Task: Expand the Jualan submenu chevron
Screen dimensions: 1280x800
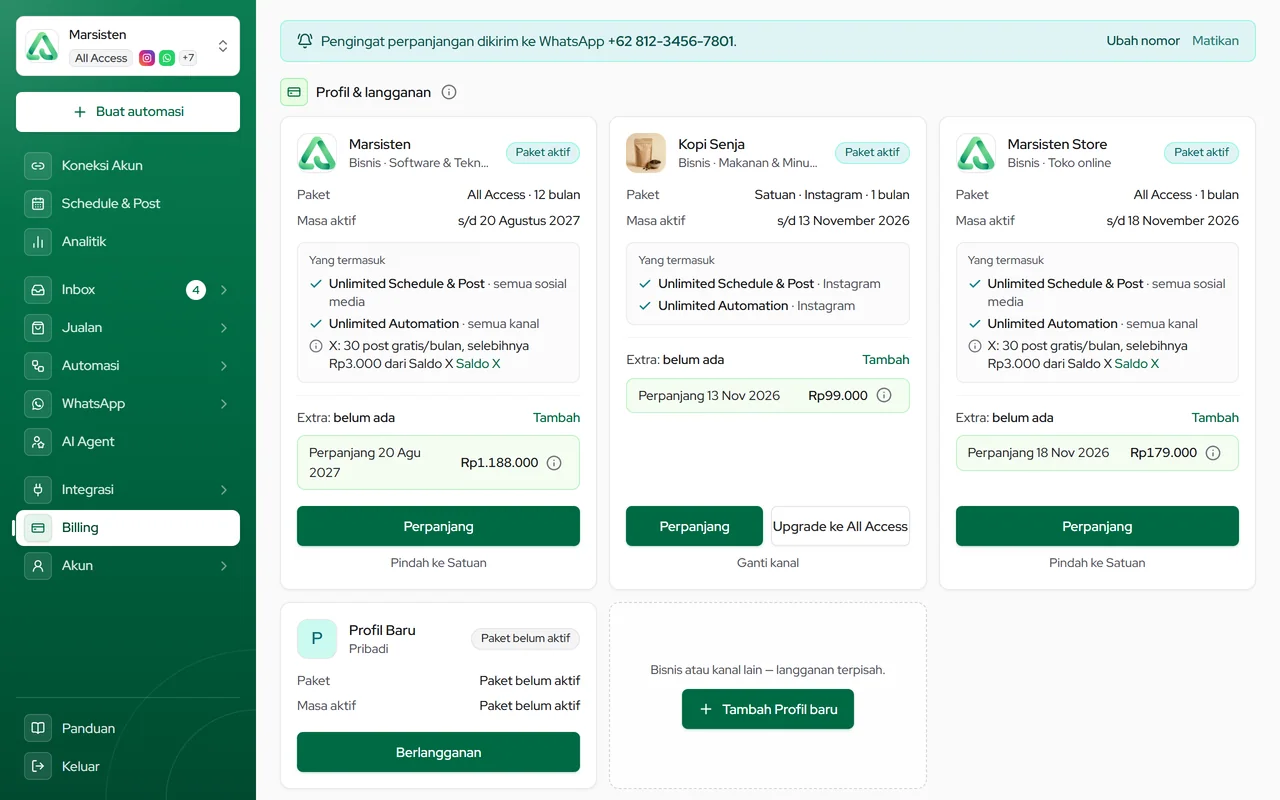Action: (224, 328)
